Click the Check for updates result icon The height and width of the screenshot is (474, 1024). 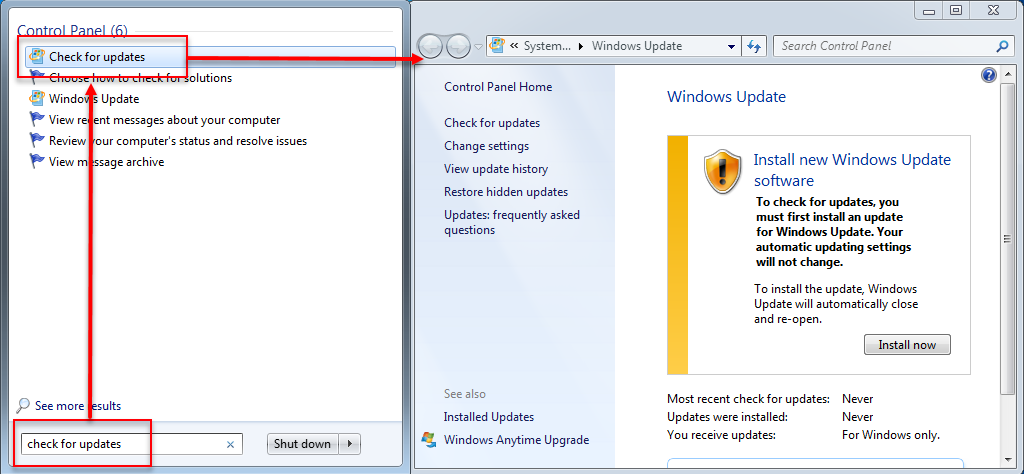[x=37, y=57]
